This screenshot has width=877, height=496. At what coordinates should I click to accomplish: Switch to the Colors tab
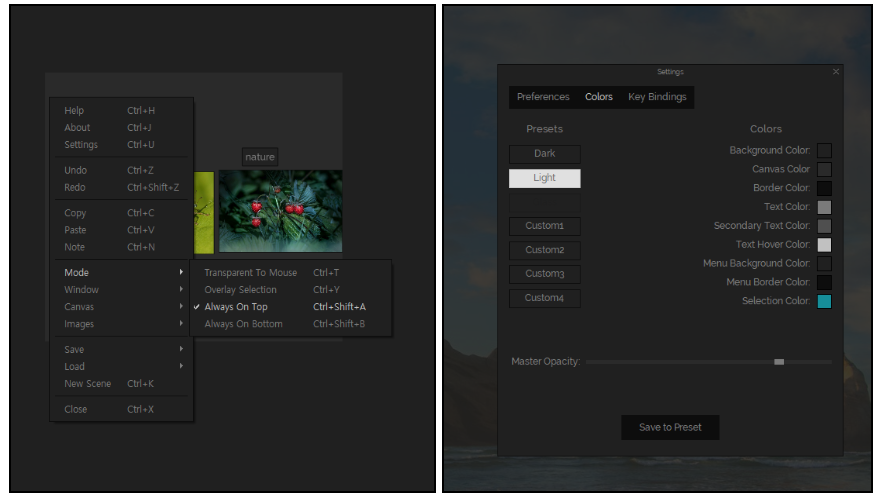[598, 97]
